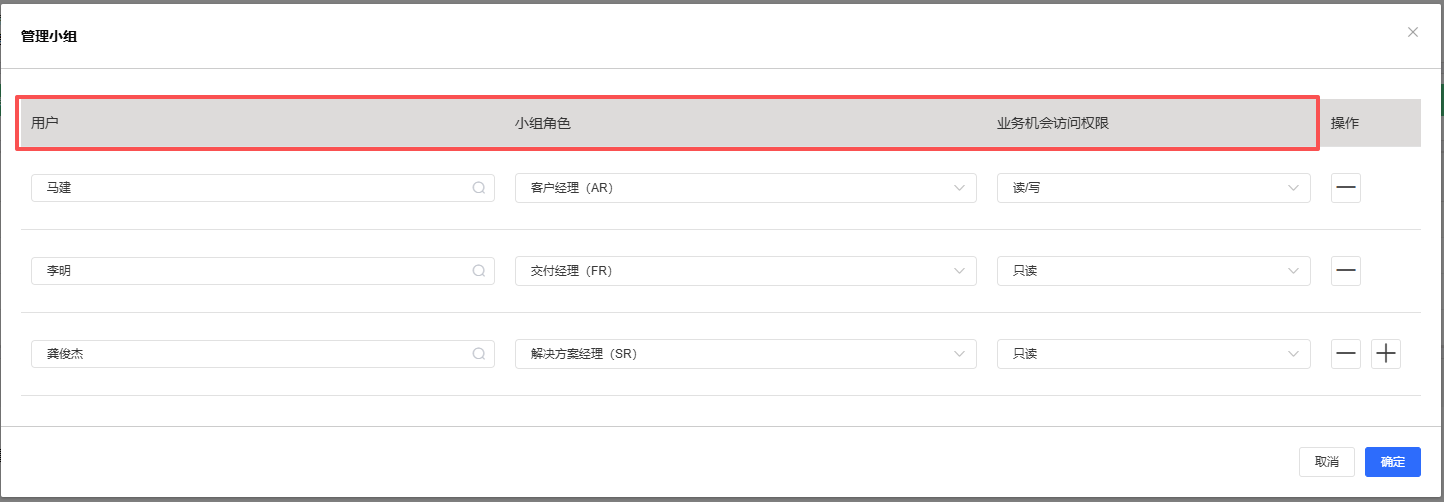The image size is (1444, 502).
Task: Click the search icon in 马建 user field
Action: click(x=479, y=188)
